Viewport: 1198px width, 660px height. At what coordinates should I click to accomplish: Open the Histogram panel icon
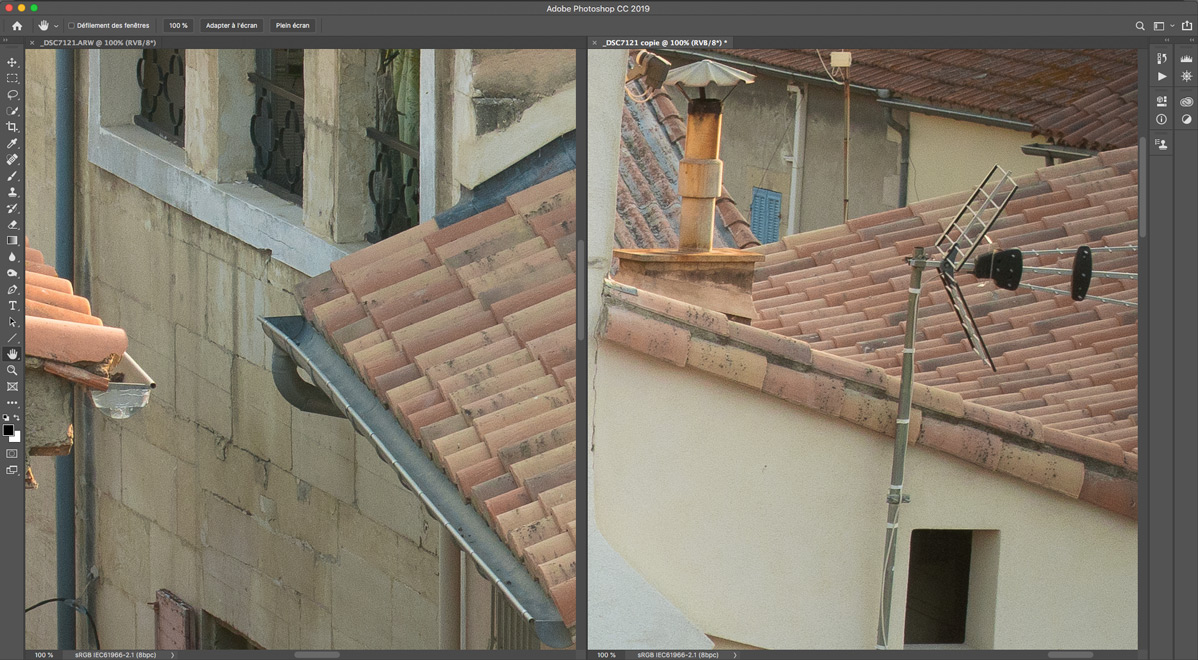[1186, 60]
